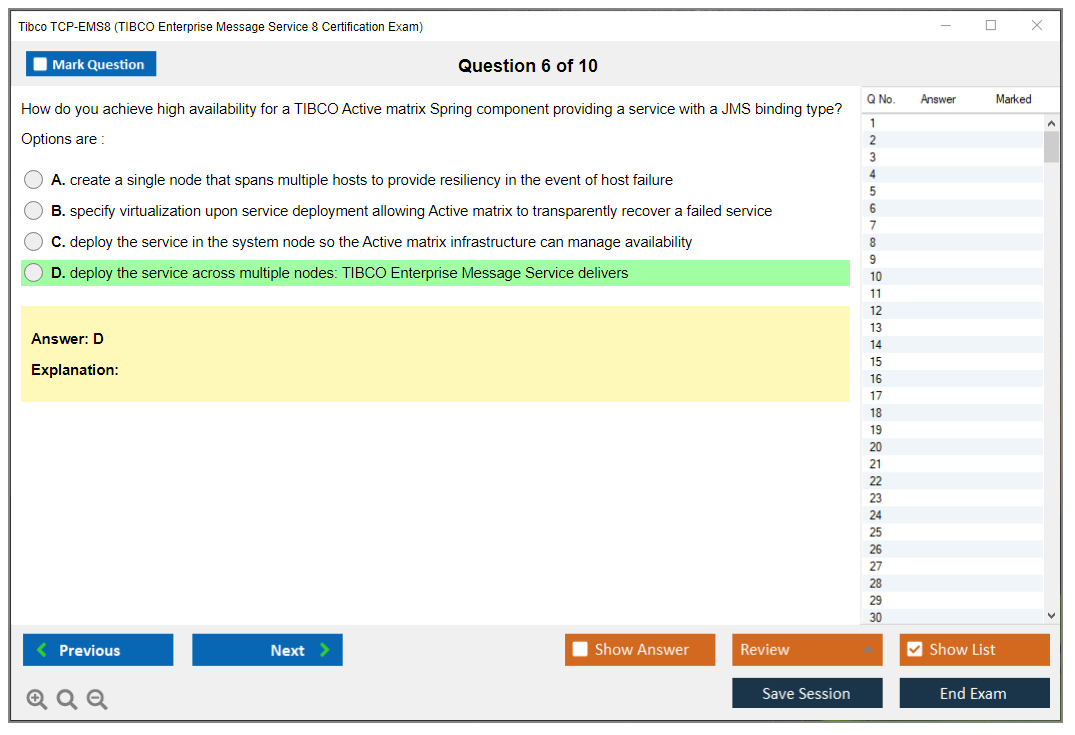
Task: Click the green left arrow on Previous
Action: [x=42, y=650]
